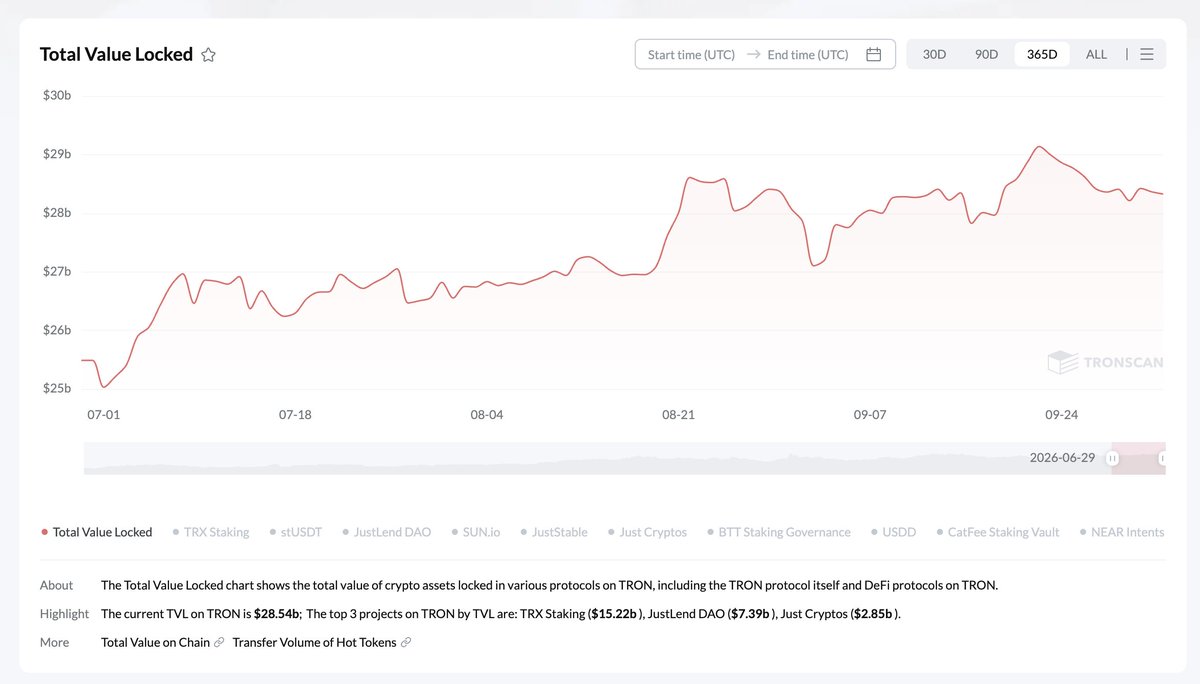Toggle JustStable legend series
The width and height of the screenshot is (1200, 684).
pos(554,532)
